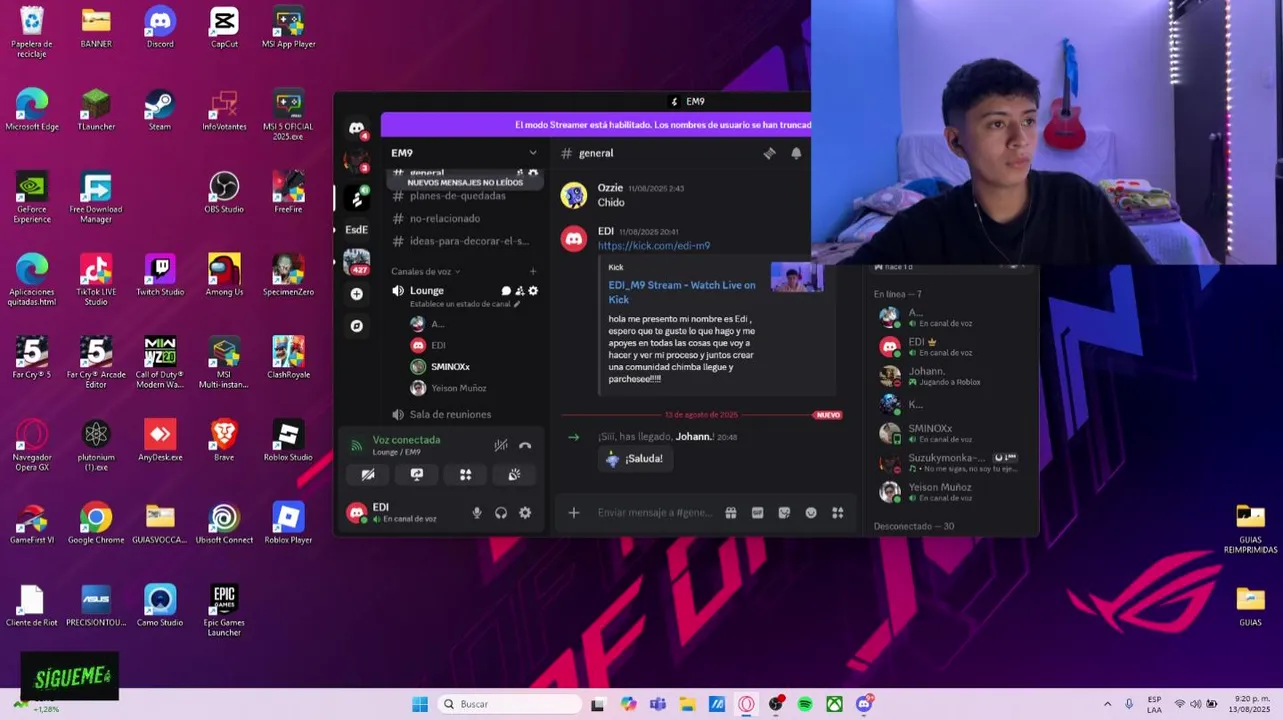Open the GUIAS REIMPRIMIDAS folder
Screen dimensions: 1283x720
[x=1250, y=529]
